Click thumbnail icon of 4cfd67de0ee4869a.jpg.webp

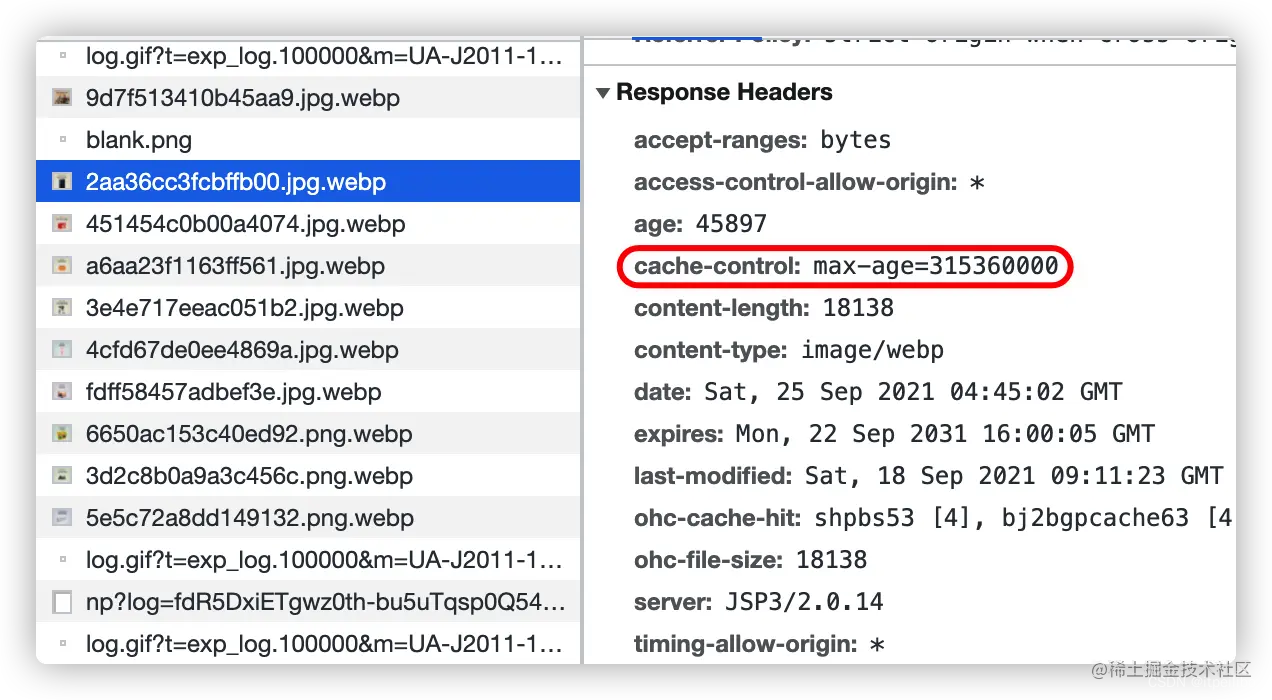pos(62,350)
